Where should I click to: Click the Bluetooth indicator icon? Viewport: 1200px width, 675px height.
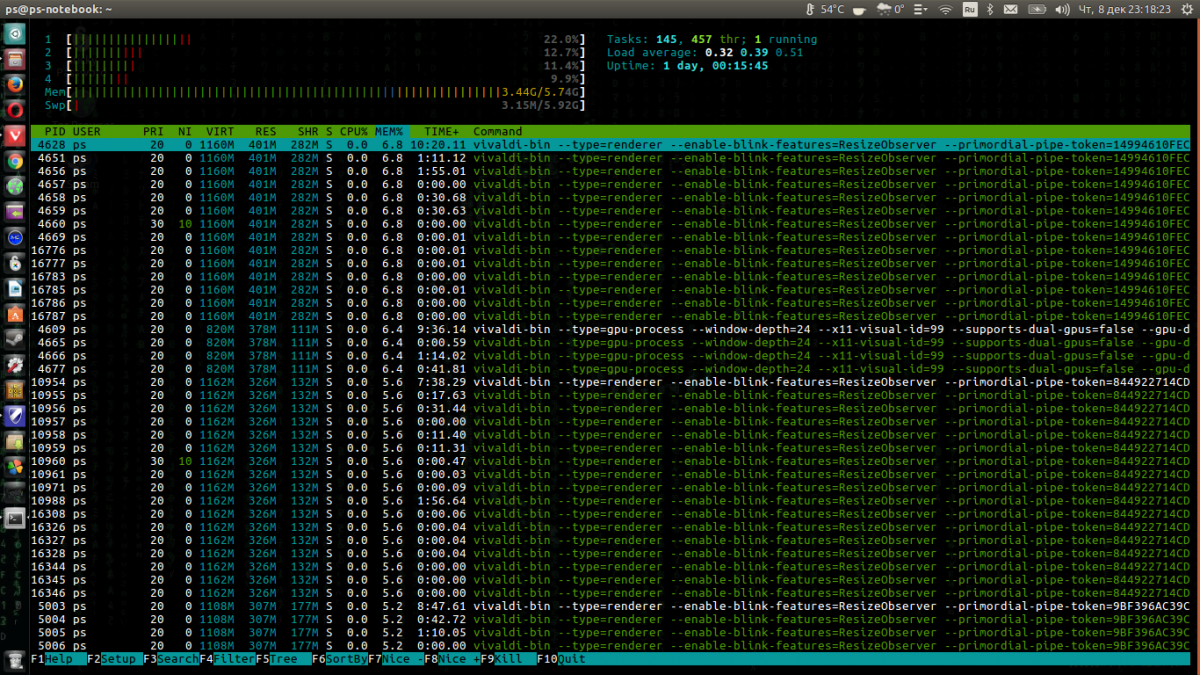click(991, 9)
